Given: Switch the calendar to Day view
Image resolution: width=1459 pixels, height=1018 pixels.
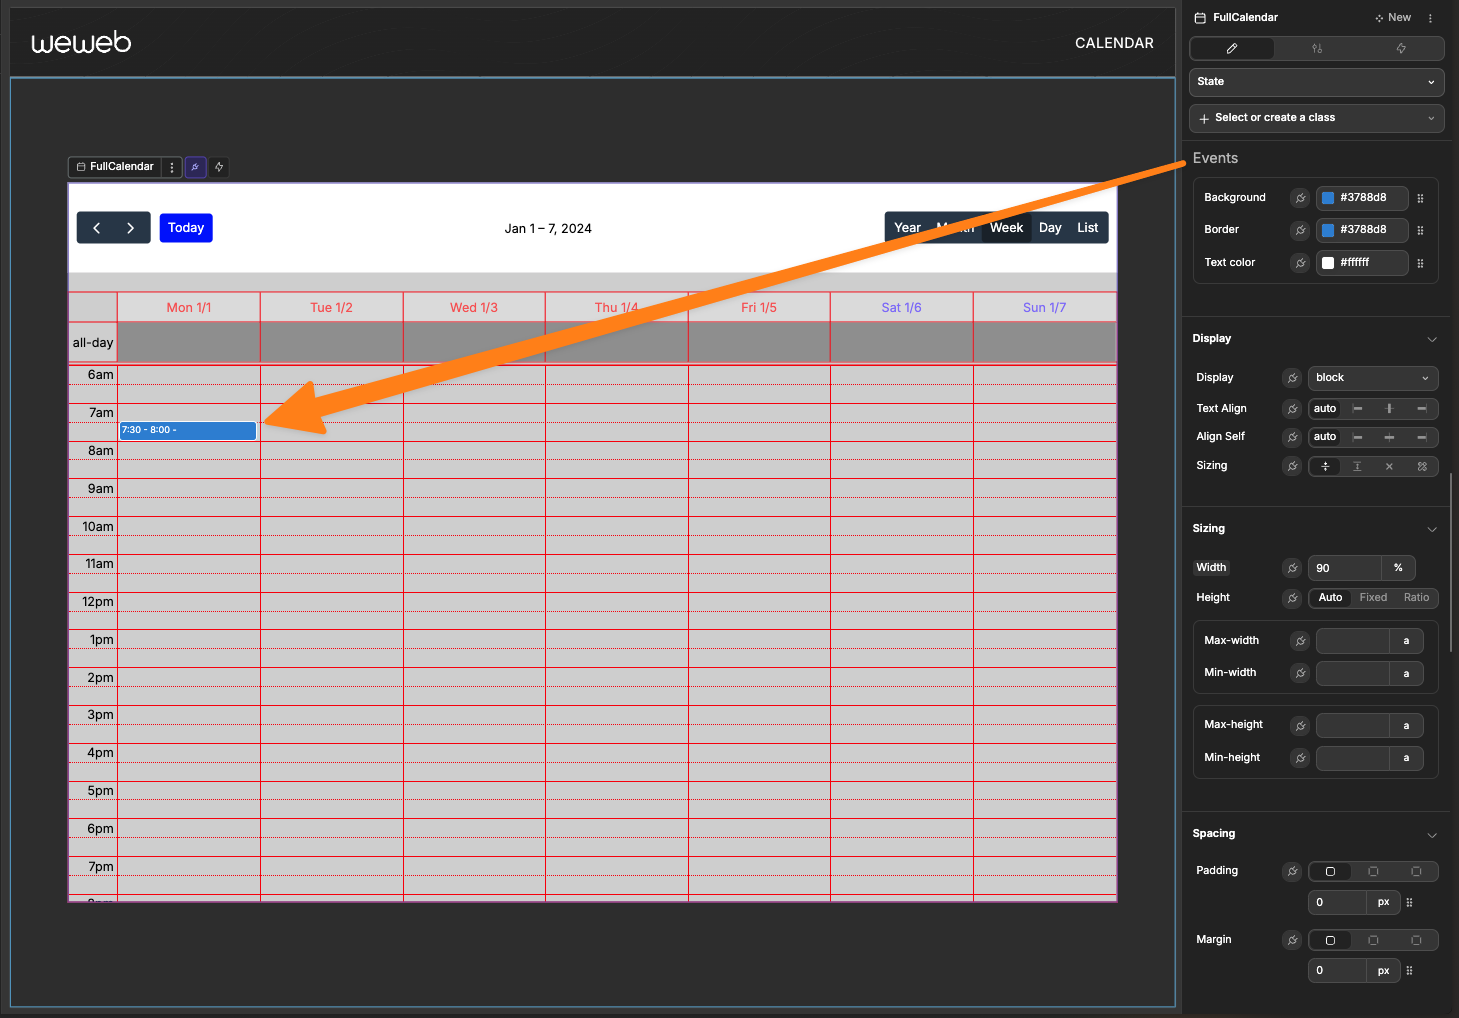Looking at the screenshot, I should (x=1049, y=228).
